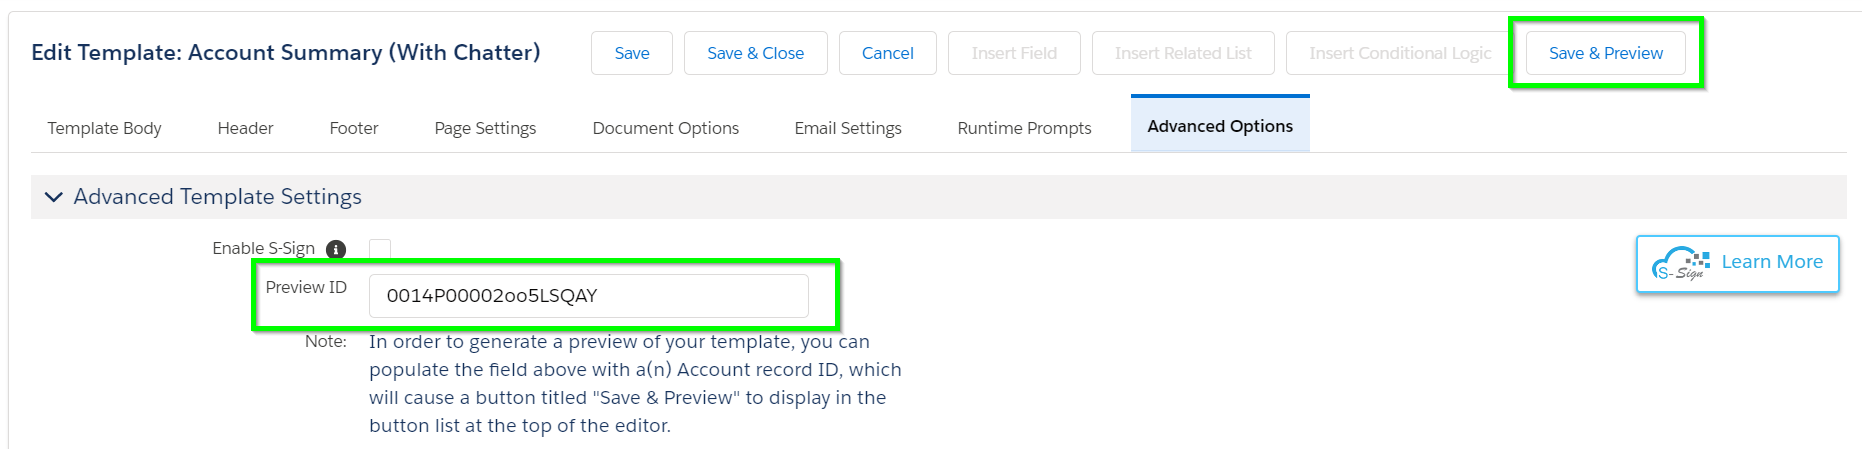
Task: Enable the S-Sign checkbox
Action: point(380,249)
